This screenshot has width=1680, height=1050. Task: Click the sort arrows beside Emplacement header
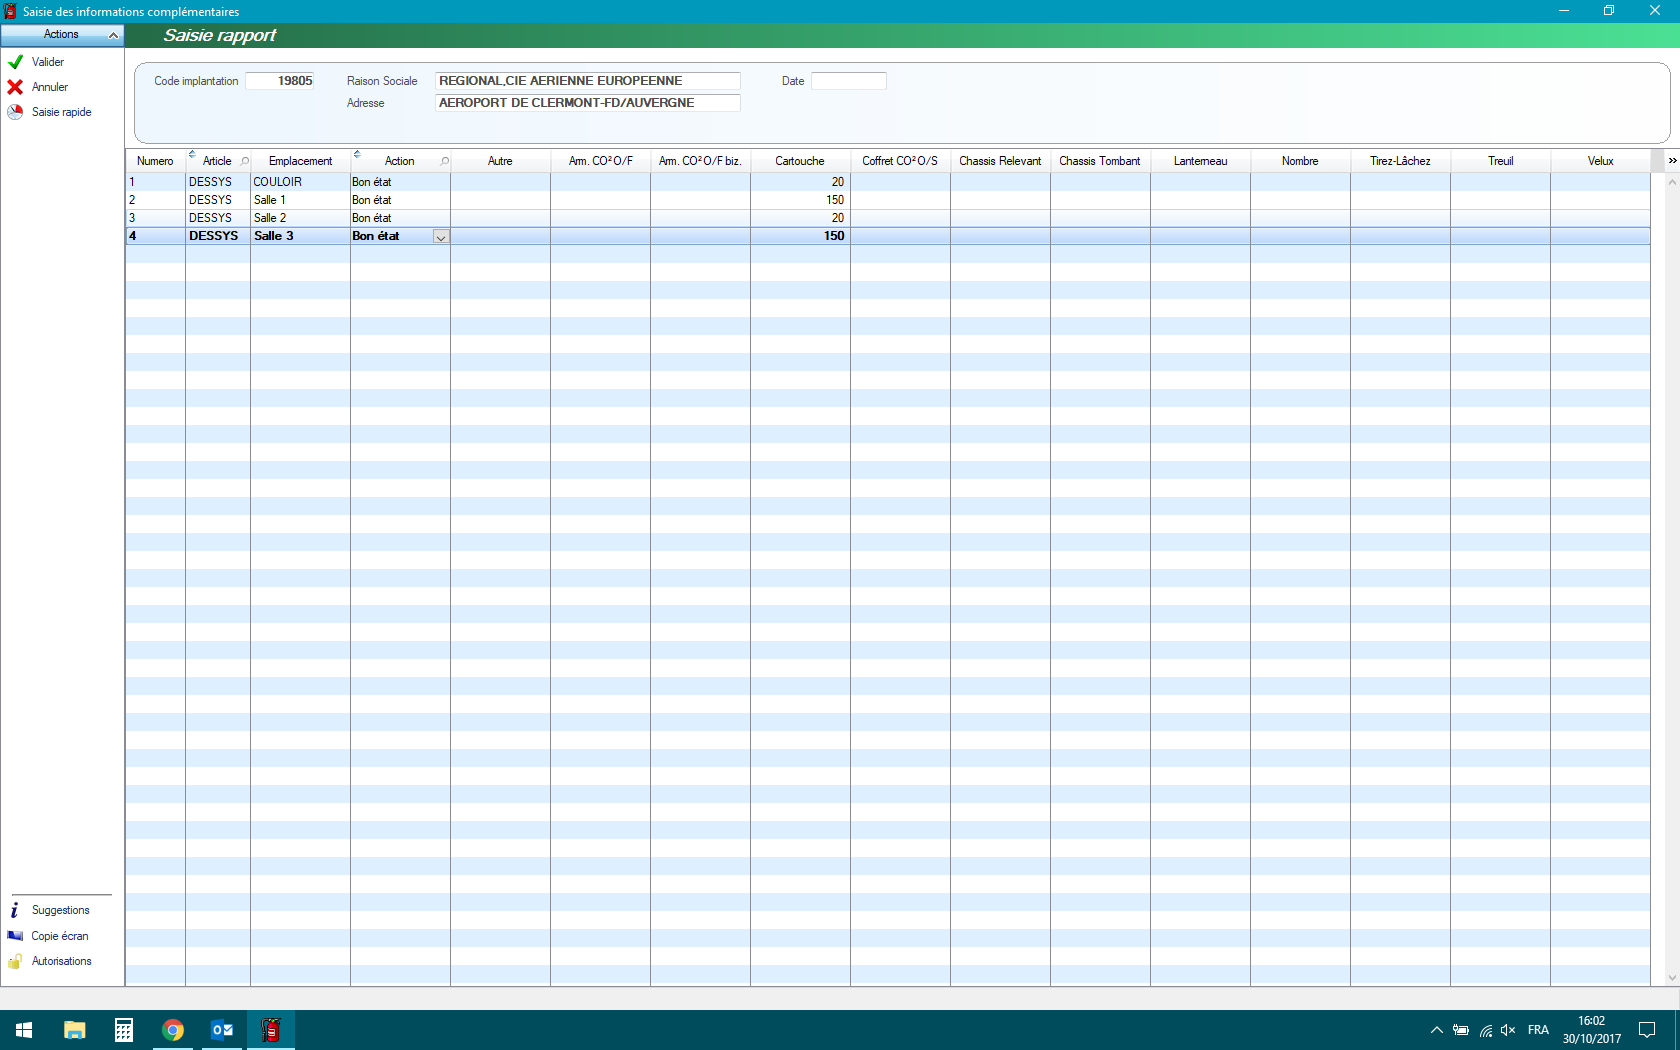[x=357, y=154]
